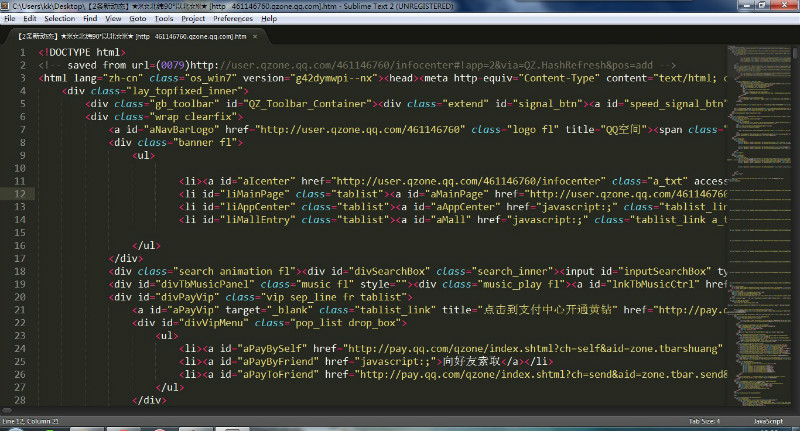Click the "liMainPage" id value
This screenshot has width=800, height=431.
[255, 194]
